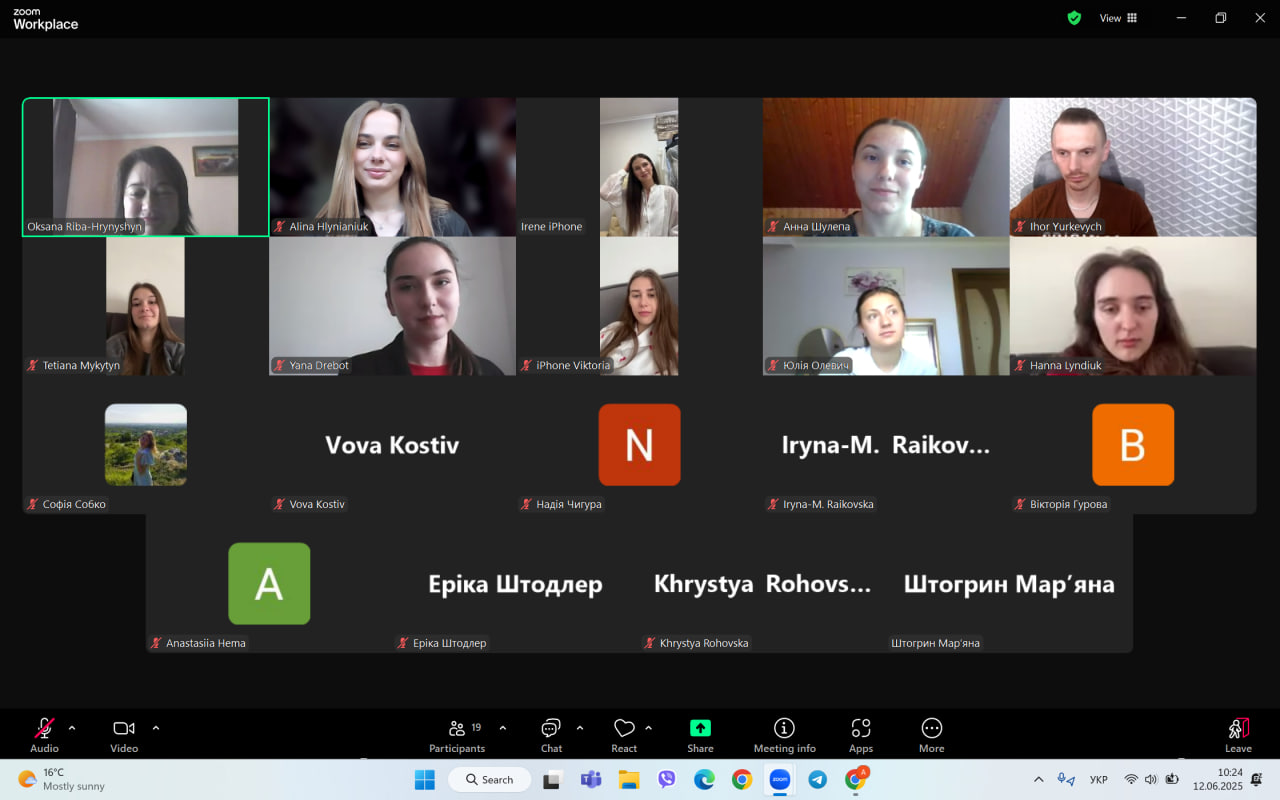Click the Windows taskbar Search box
This screenshot has width=1280, height=800.
491,780
